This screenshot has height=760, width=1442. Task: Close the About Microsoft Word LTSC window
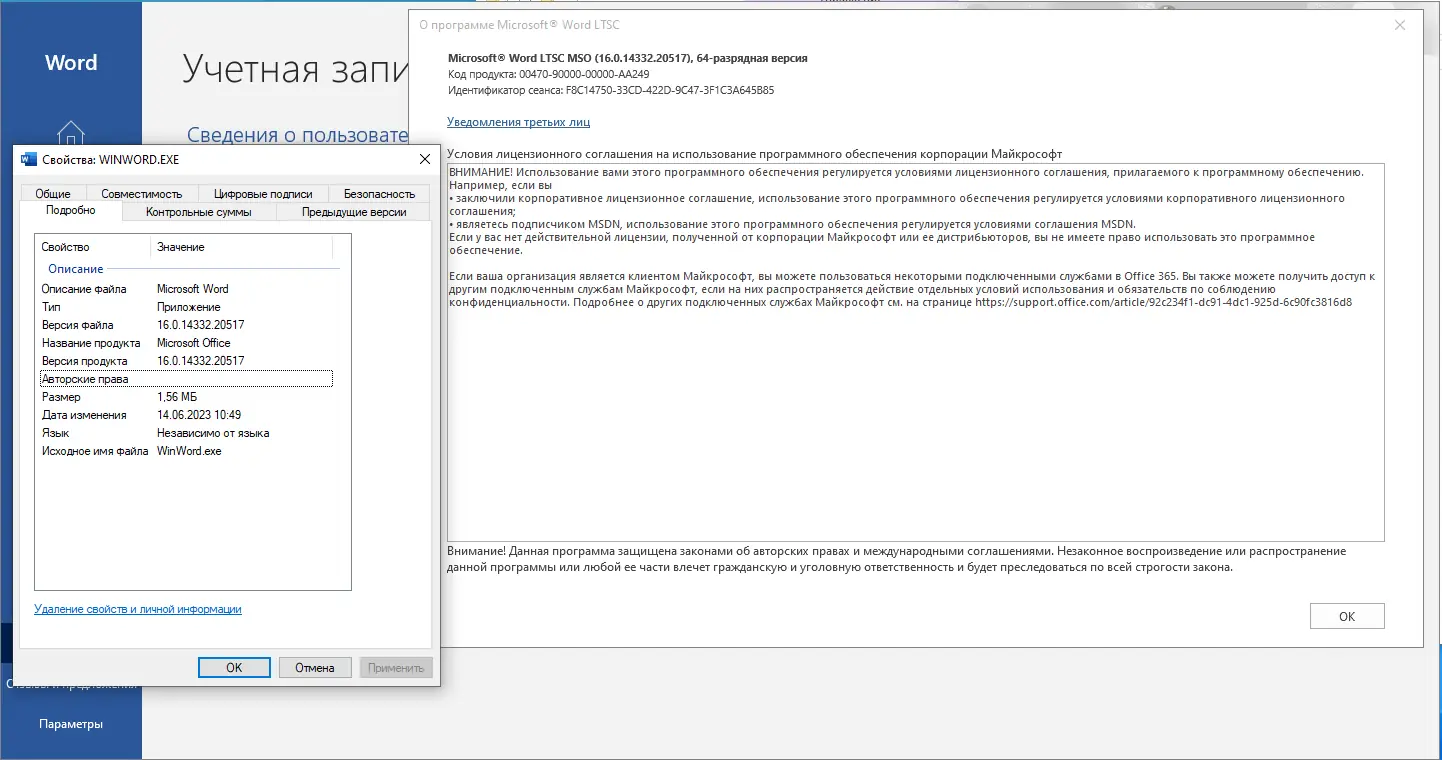pyautogui.click(x=1400, y=25)
